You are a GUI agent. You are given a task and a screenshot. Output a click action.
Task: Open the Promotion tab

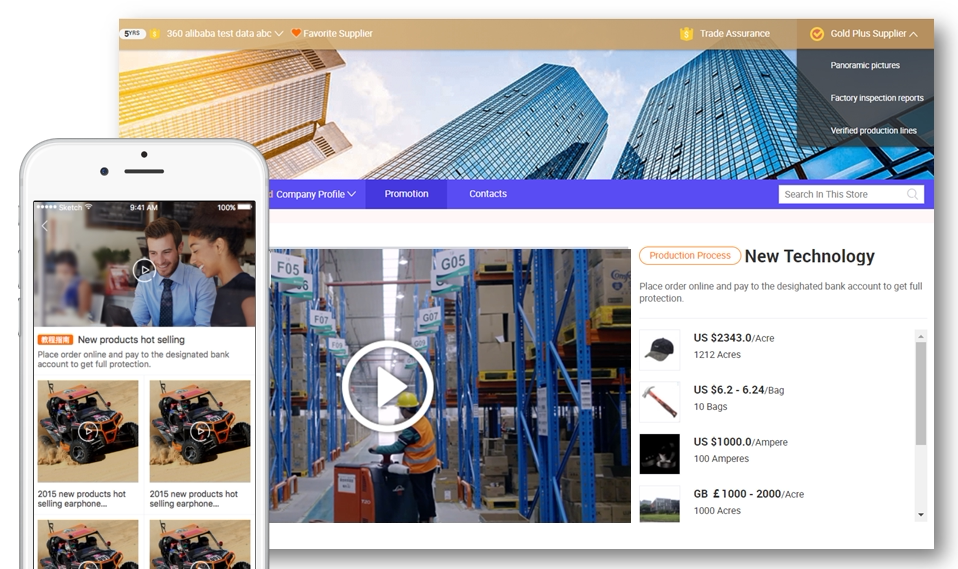tap(406, 194)
